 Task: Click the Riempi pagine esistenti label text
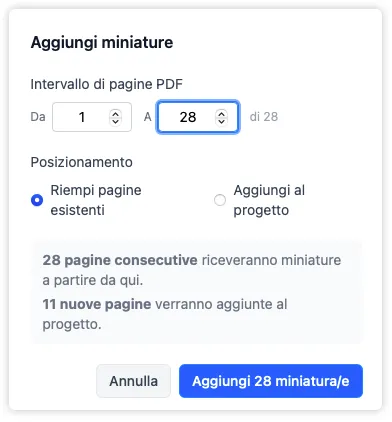point(96,200)
